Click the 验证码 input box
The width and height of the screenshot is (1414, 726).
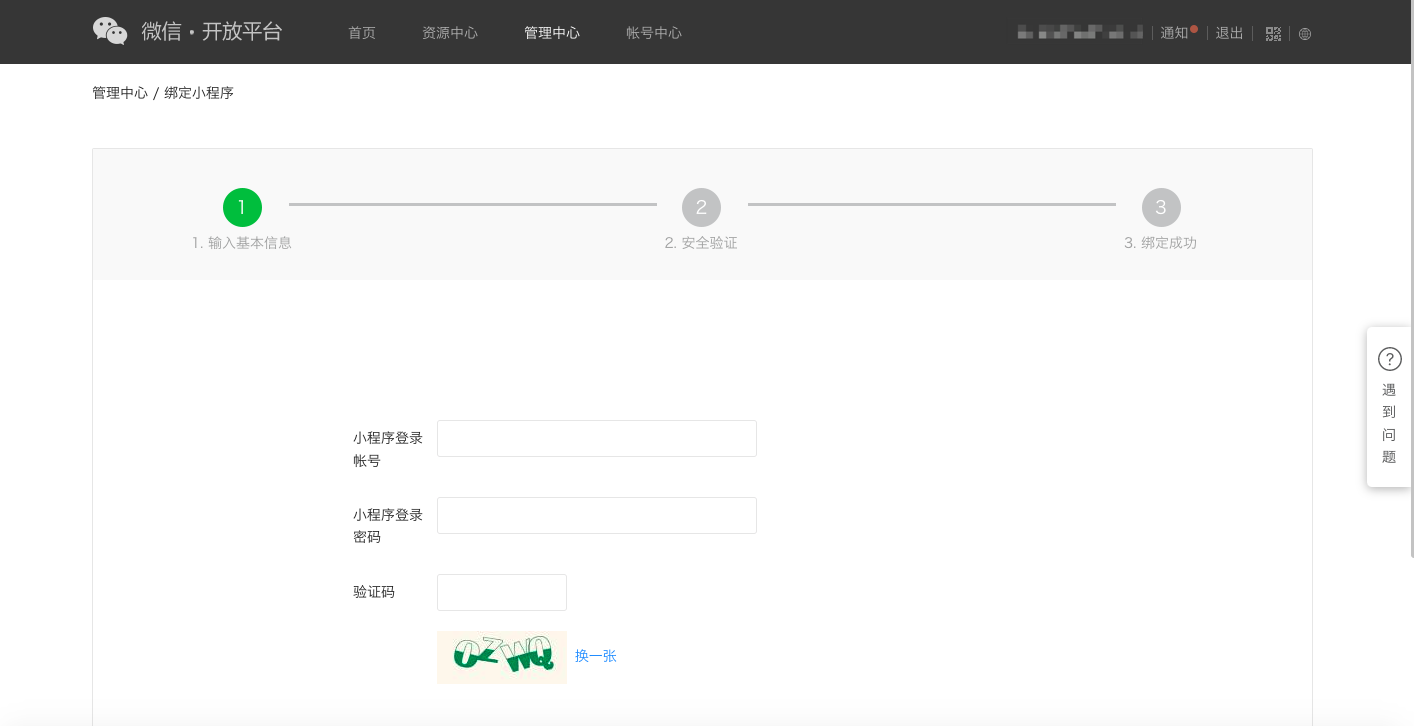[501, 592]
